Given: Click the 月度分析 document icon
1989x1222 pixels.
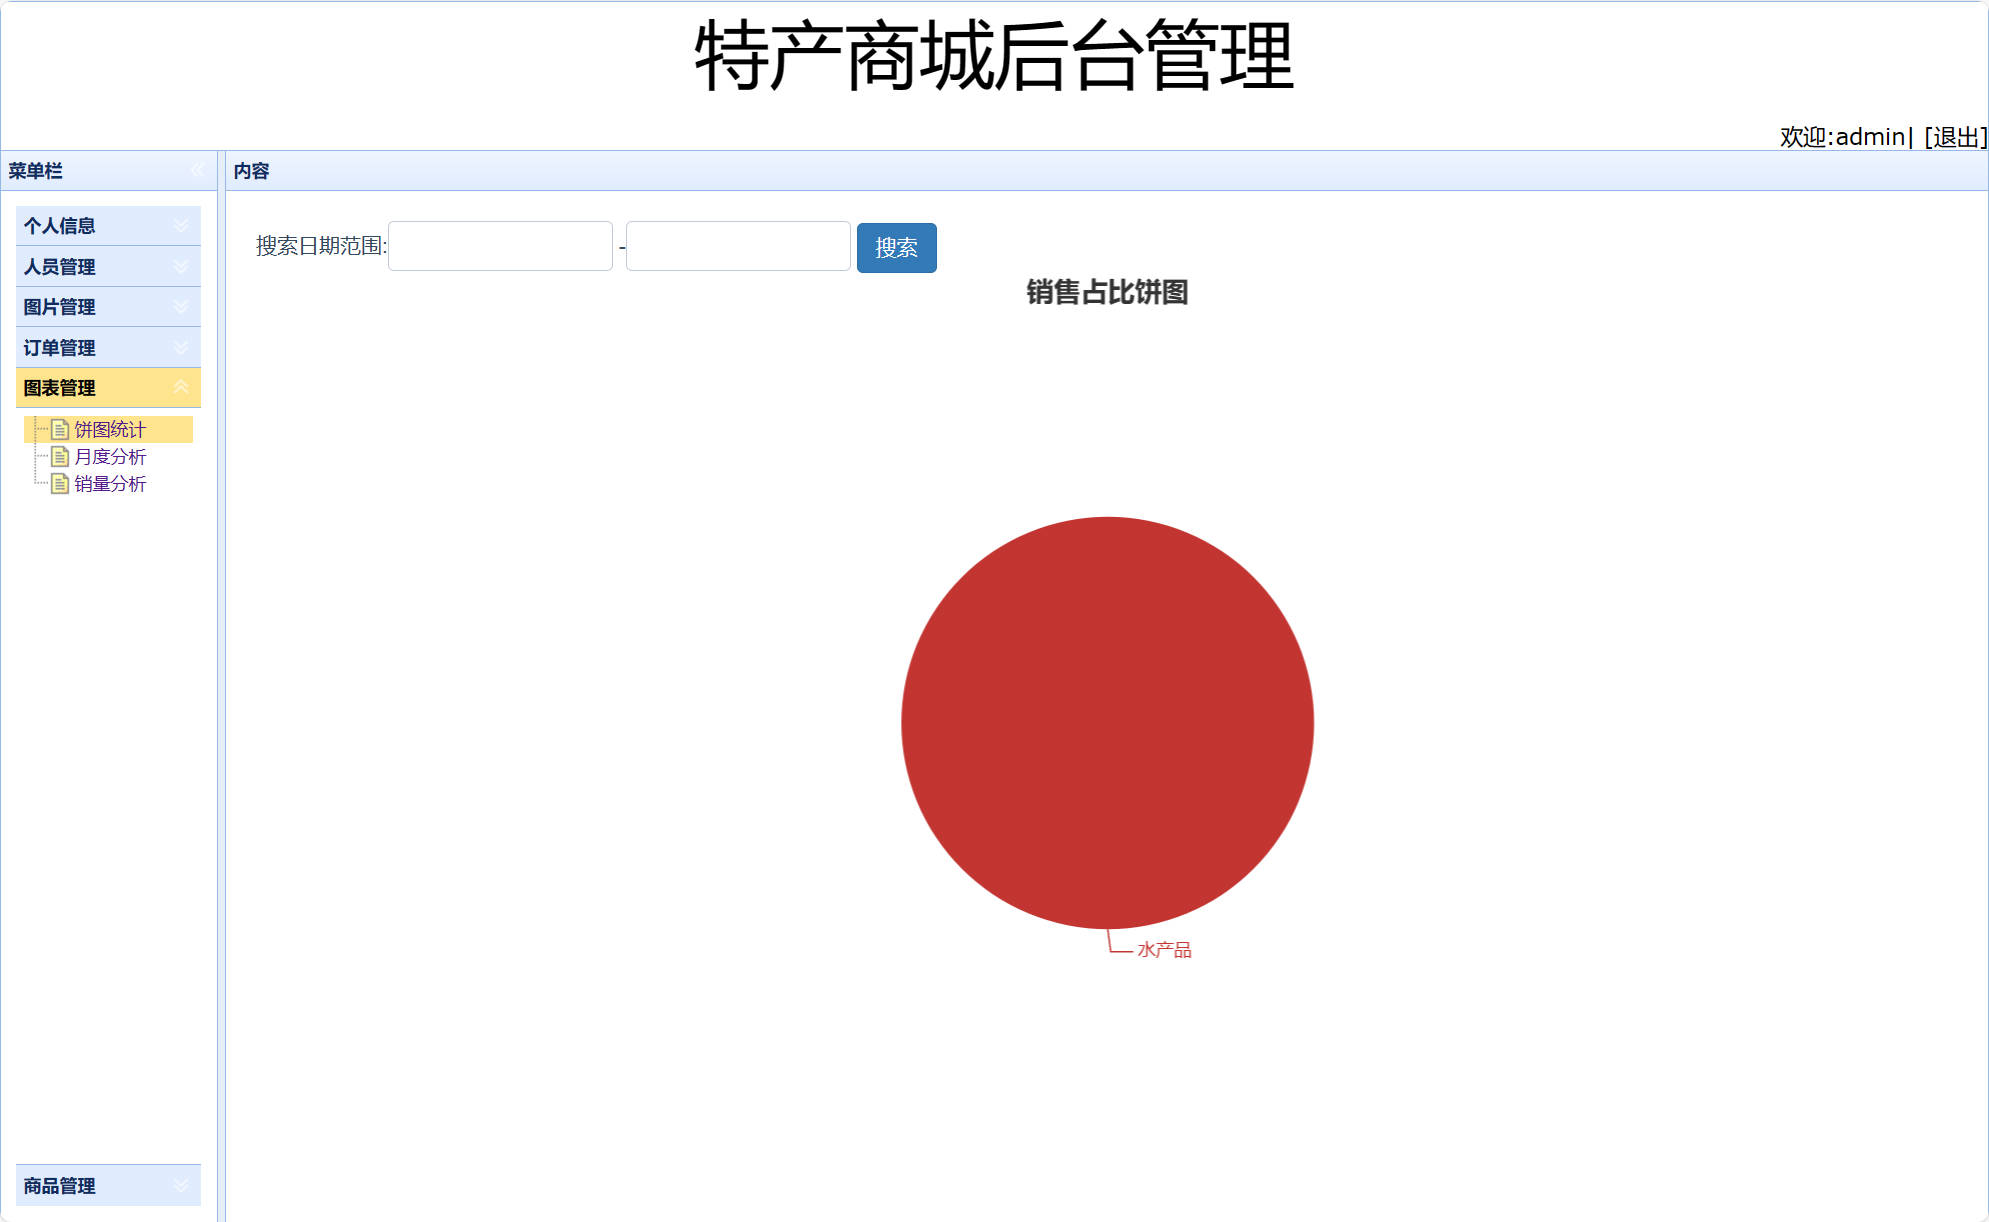Looking at the screenshot, I should tap(61, 457).
